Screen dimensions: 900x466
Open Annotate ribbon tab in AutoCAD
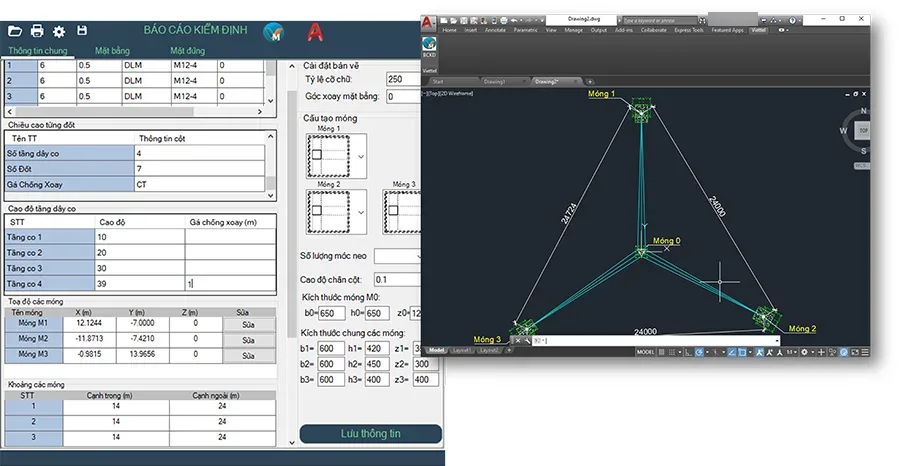[x=495, y=30]
